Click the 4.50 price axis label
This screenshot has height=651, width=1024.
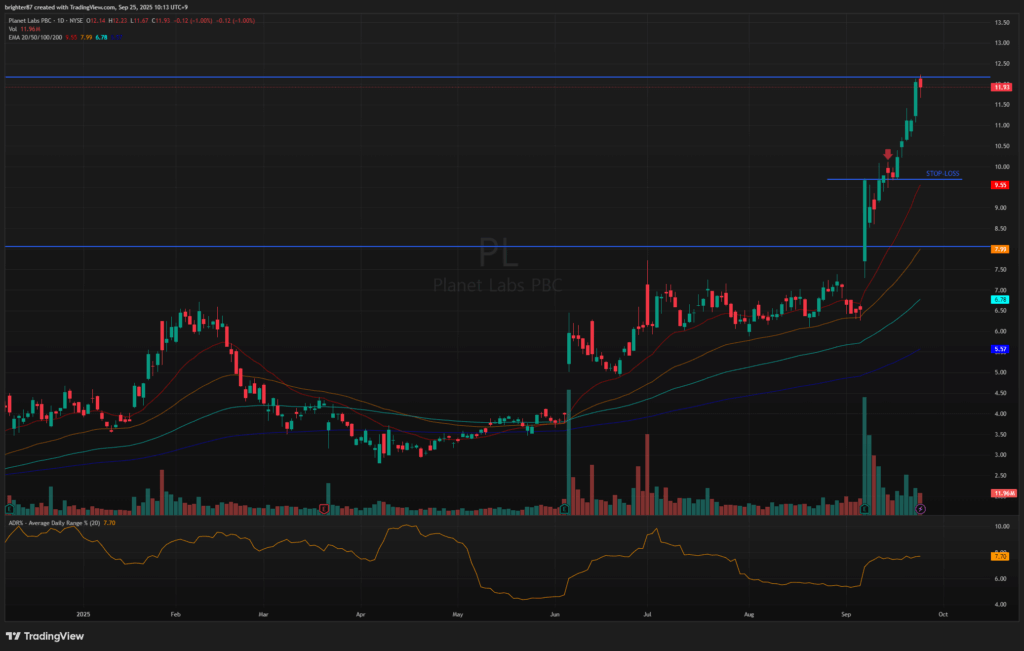1000,393
